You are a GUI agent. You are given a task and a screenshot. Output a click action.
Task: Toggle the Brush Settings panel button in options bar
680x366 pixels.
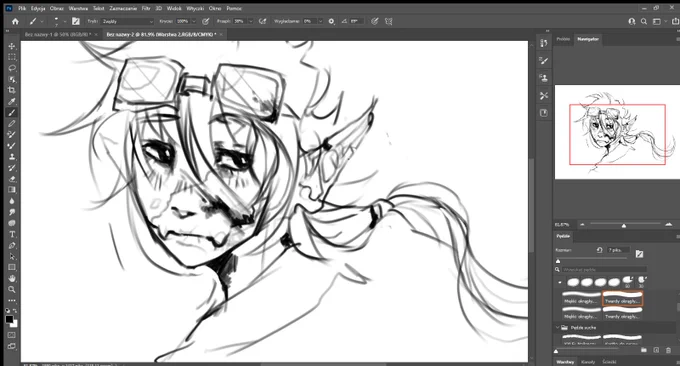(76, 21)
